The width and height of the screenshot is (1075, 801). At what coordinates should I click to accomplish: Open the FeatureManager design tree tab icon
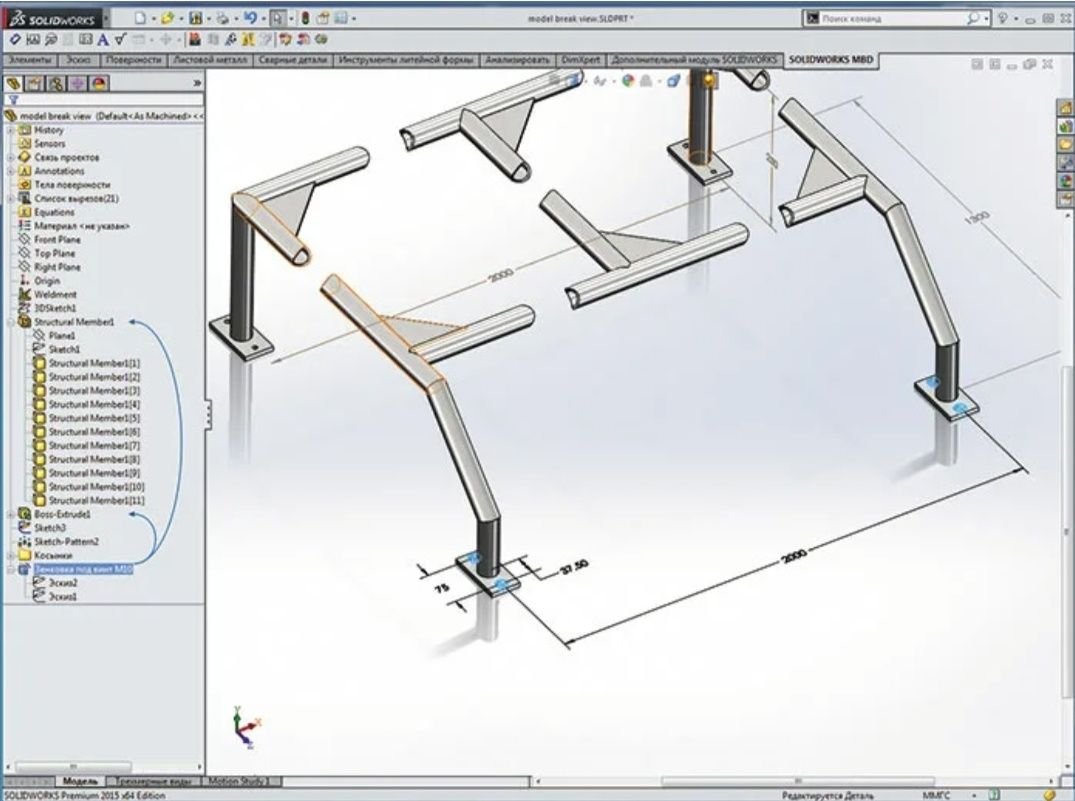pos(14,84)
